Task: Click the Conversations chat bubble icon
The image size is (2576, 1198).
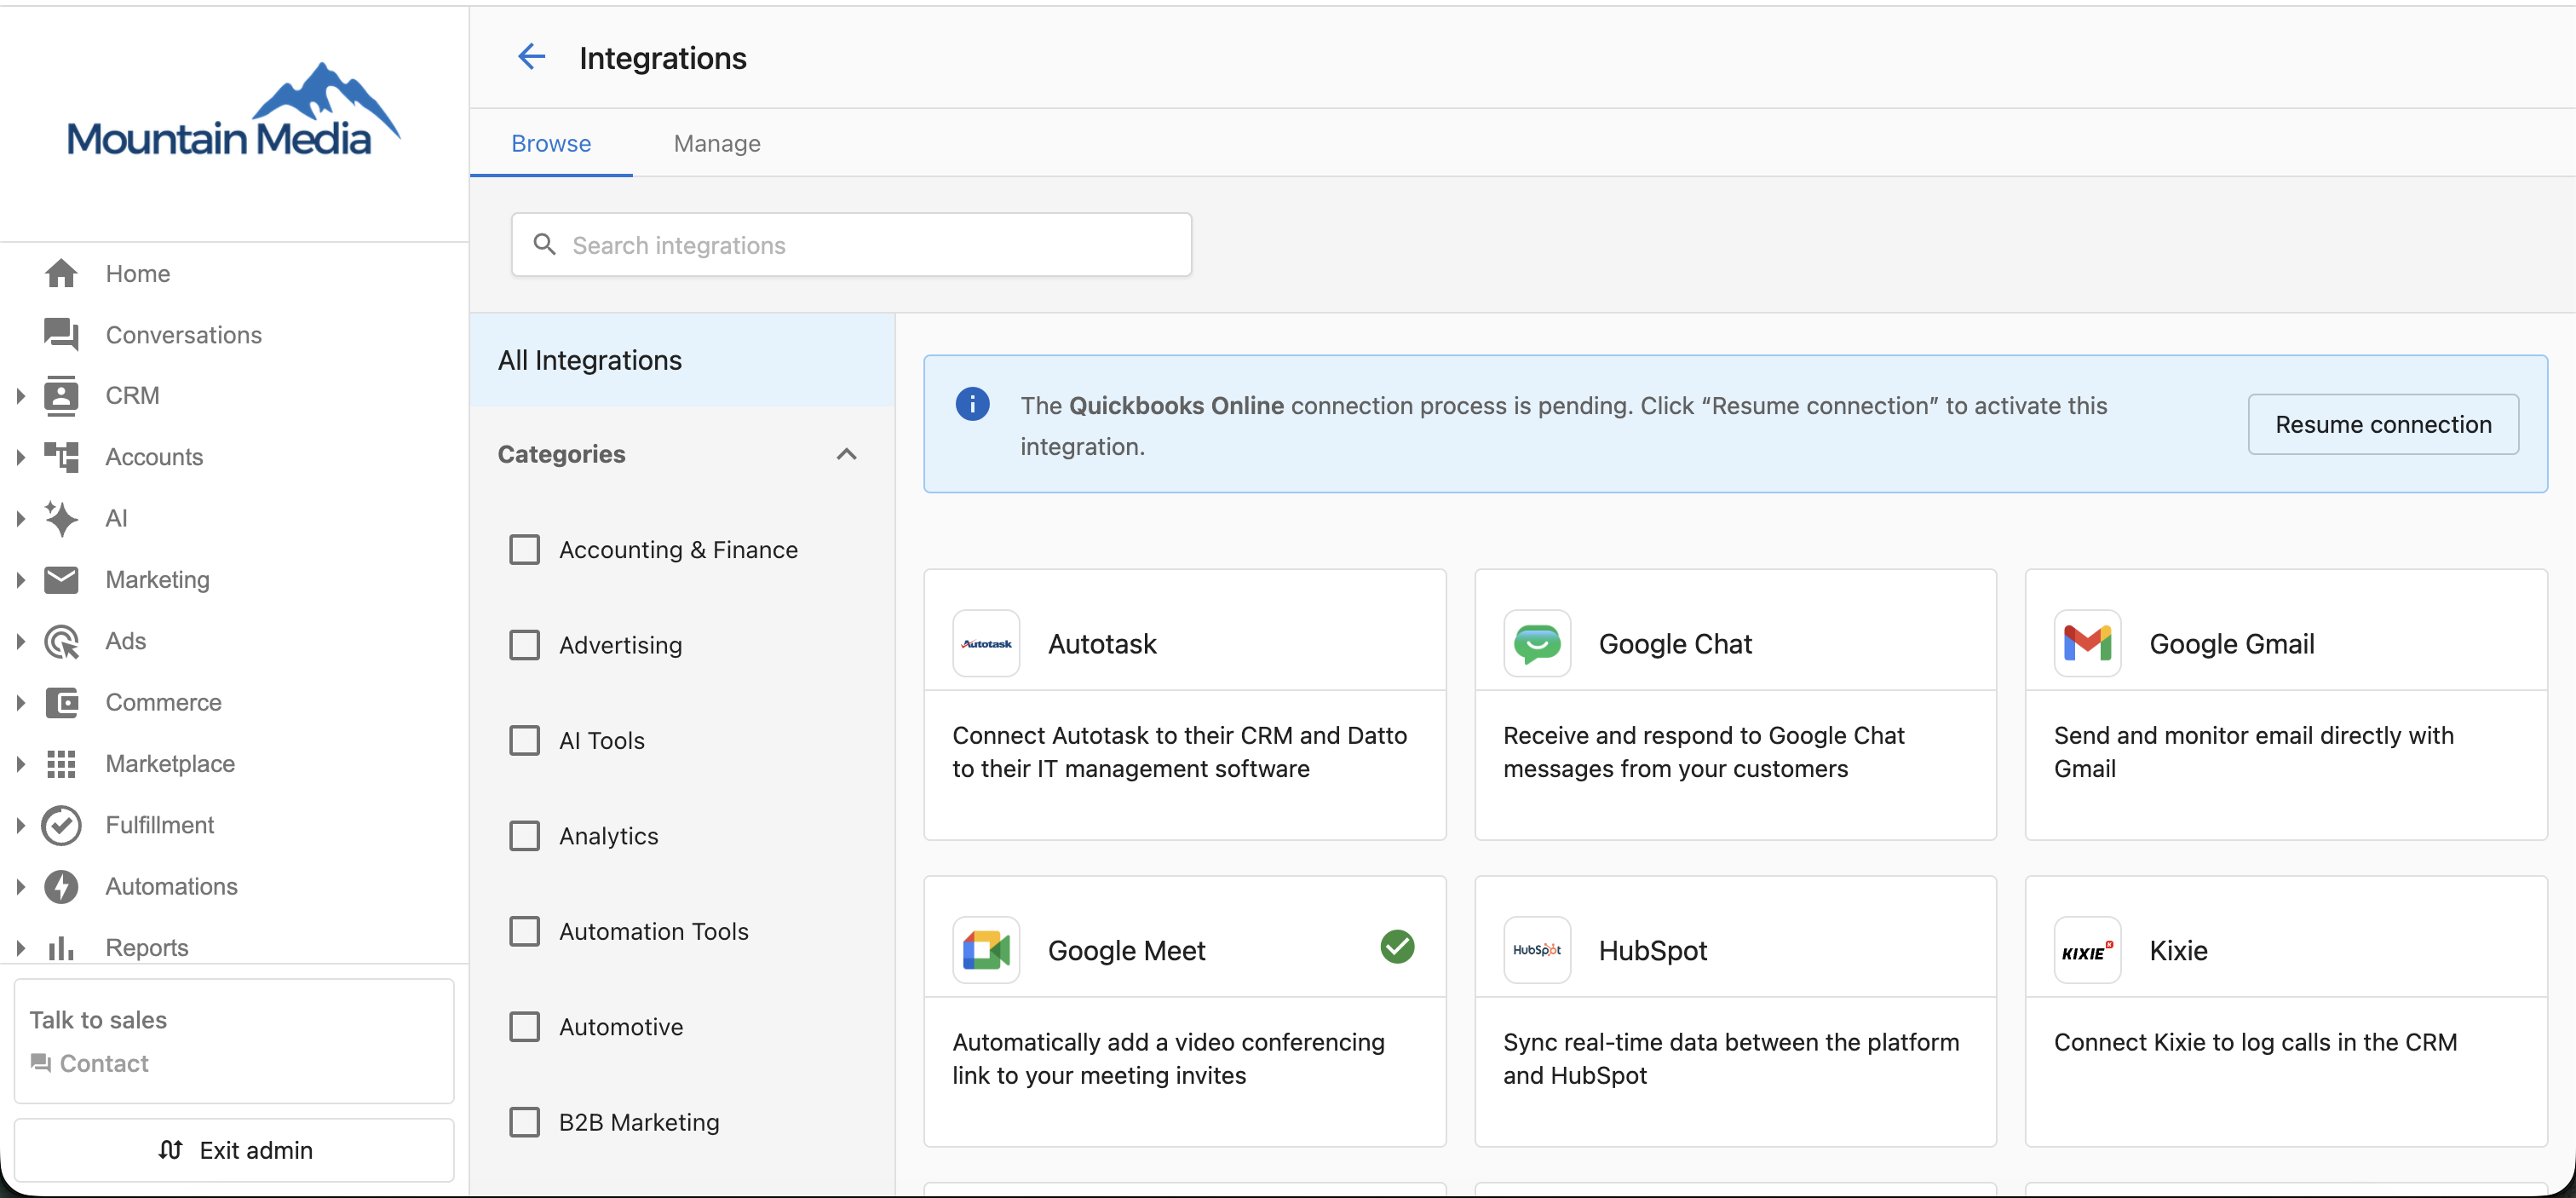Action: pos(61,334)
